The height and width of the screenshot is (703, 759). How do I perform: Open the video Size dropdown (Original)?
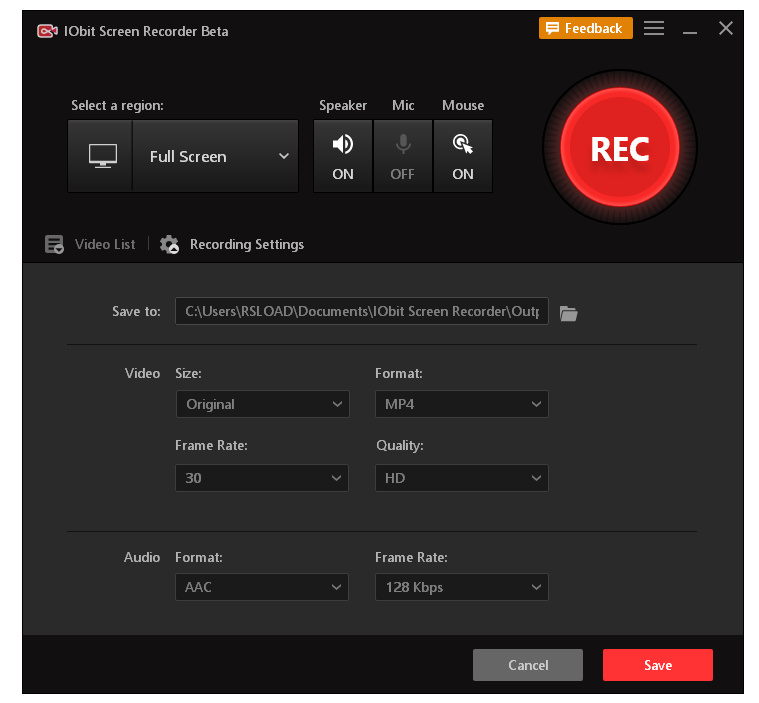(262, 404)
